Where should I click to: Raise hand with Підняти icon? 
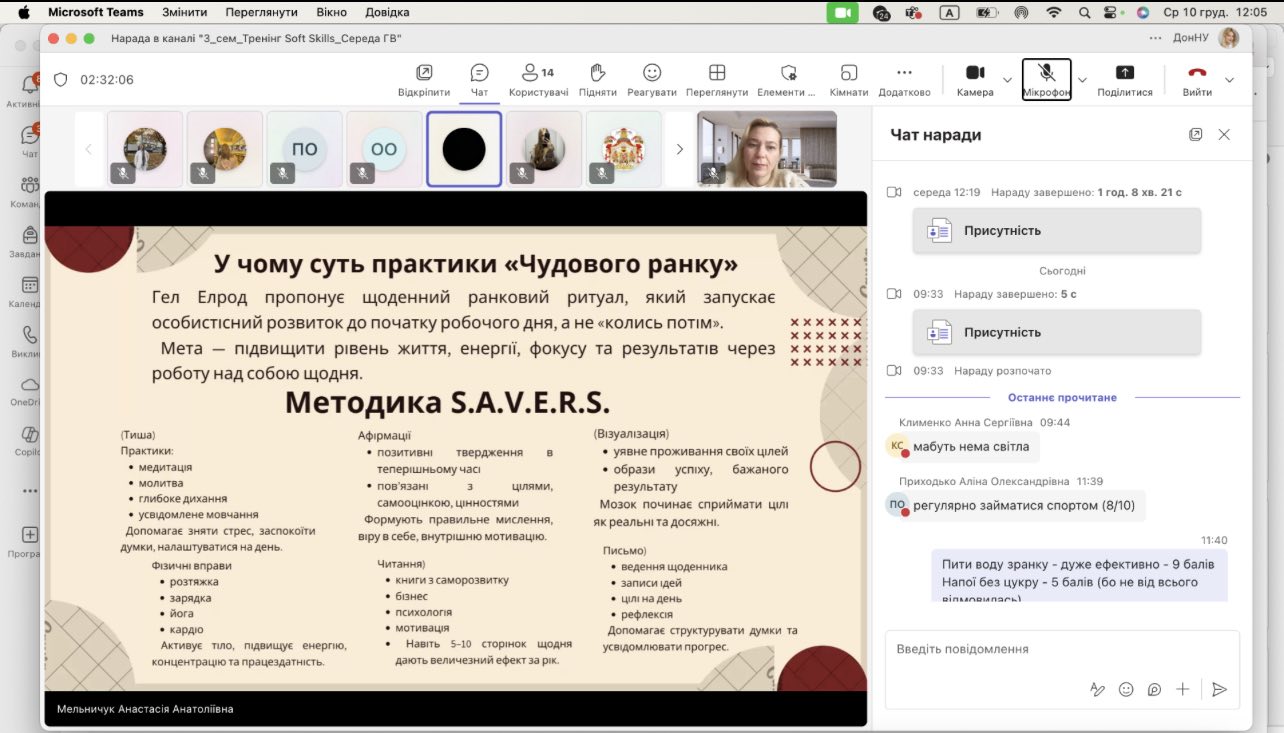point(597,73)
